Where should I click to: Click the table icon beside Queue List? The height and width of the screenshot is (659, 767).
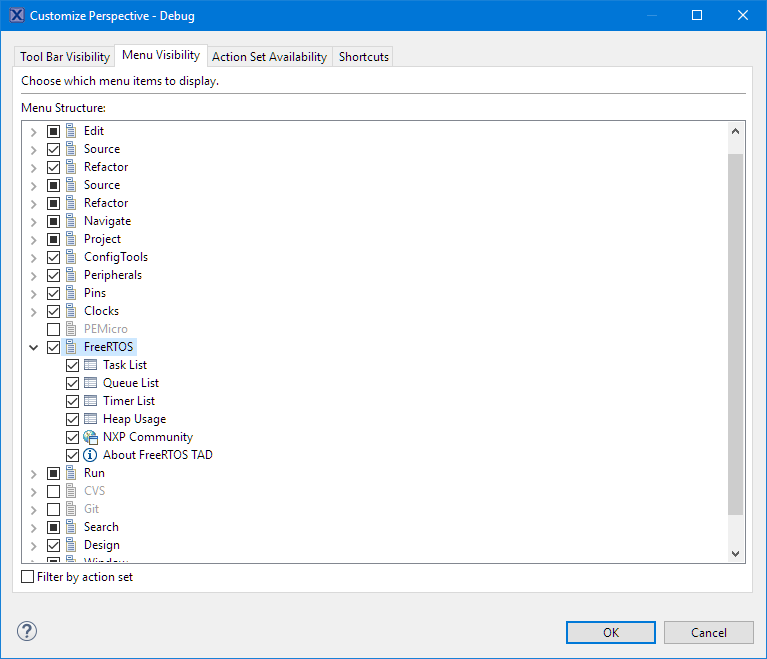(x=90, y=383)
